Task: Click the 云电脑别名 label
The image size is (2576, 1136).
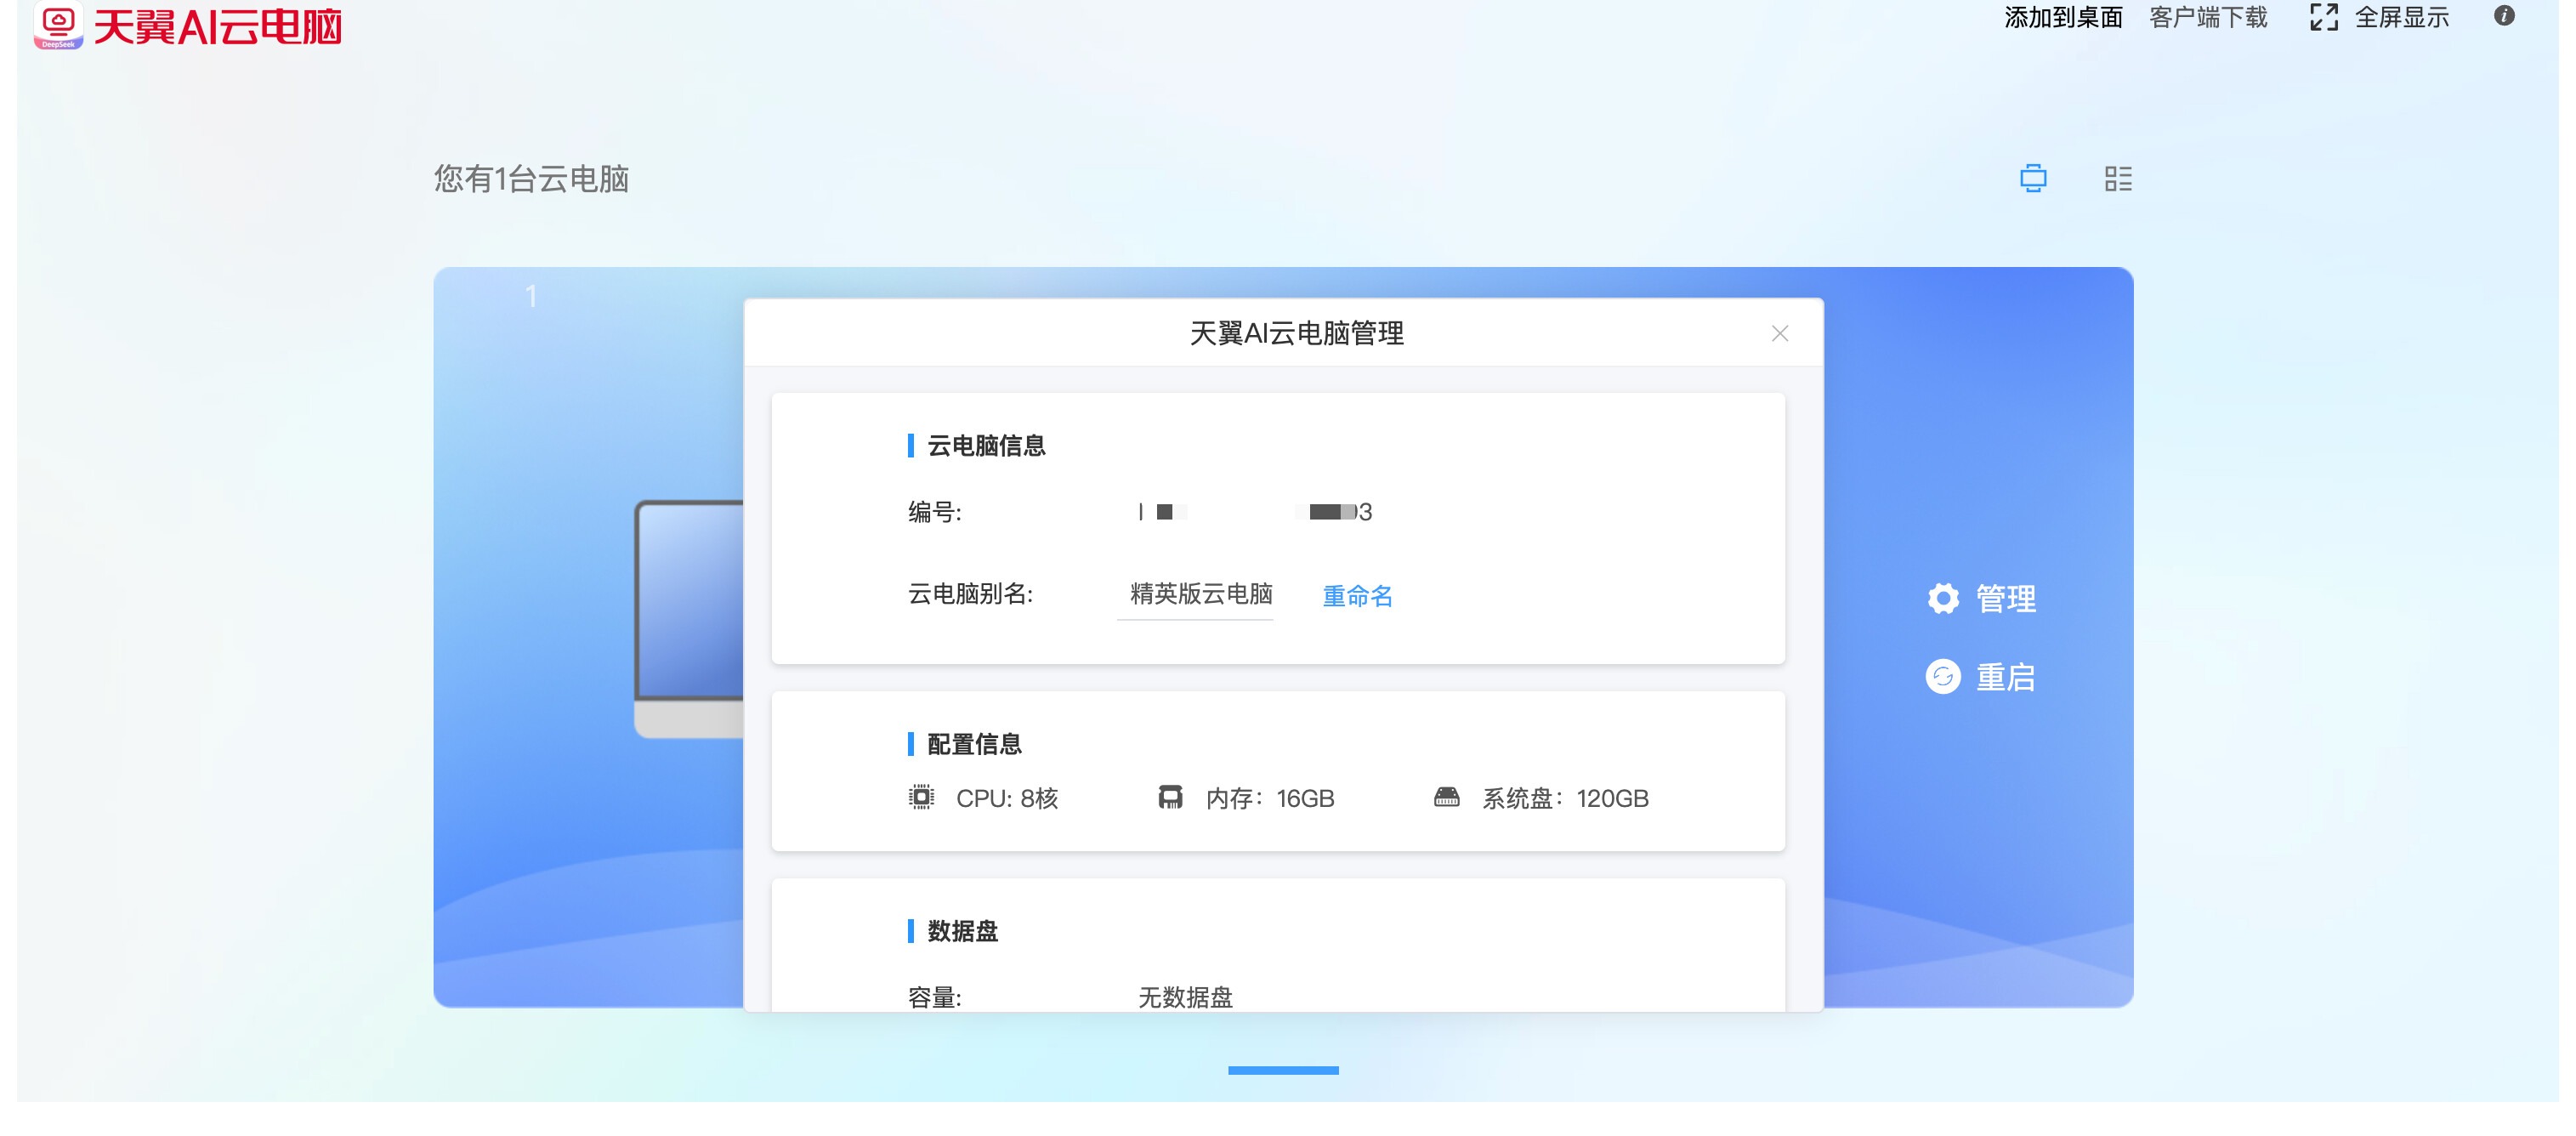Action: [x=970, y=594]
